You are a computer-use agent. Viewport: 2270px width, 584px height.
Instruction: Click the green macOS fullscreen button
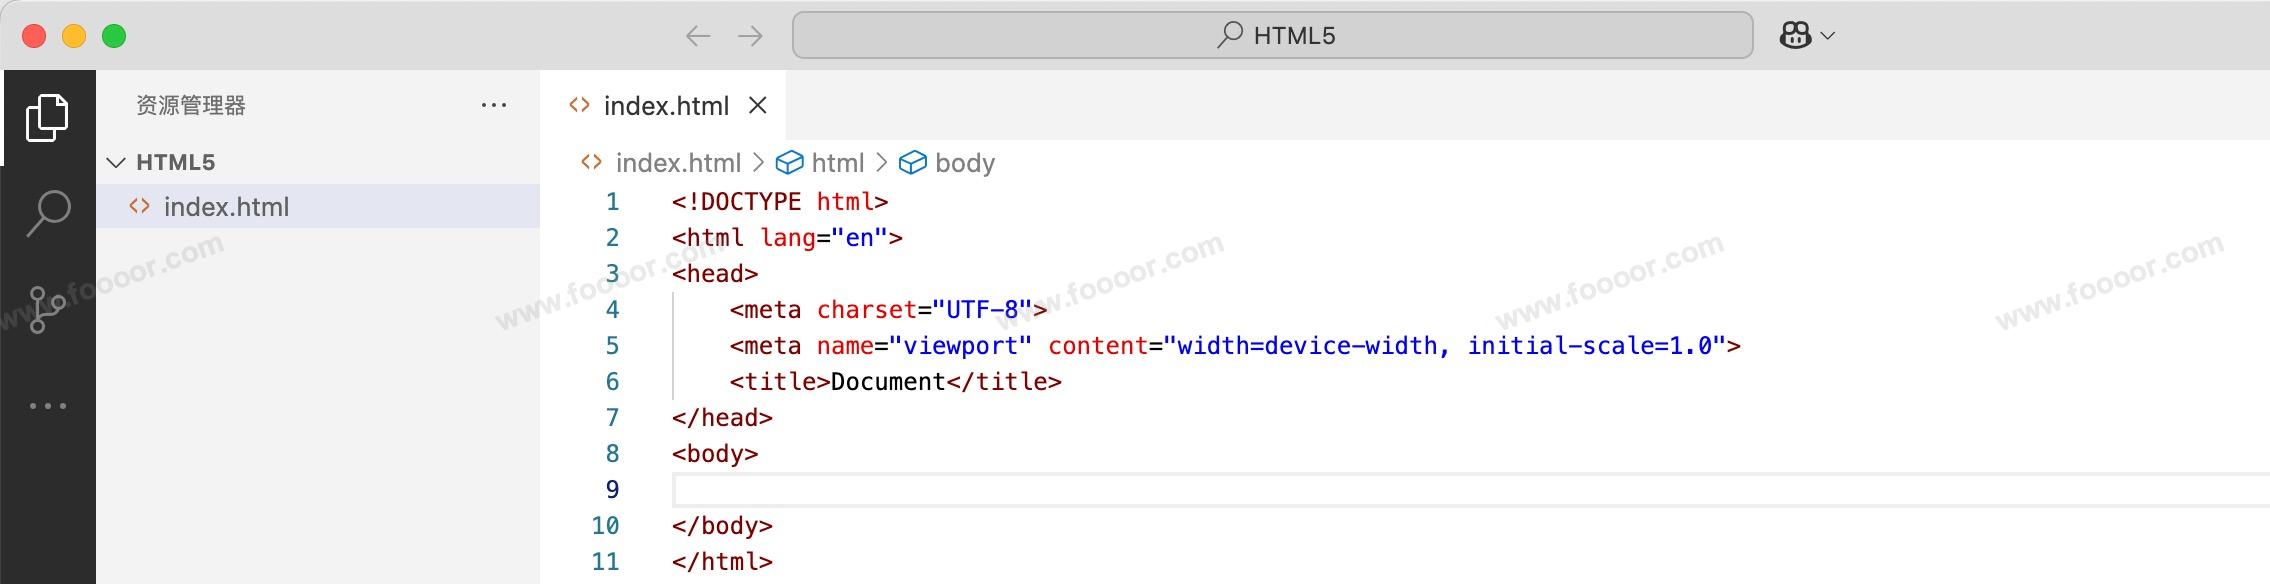click(114, 36)
